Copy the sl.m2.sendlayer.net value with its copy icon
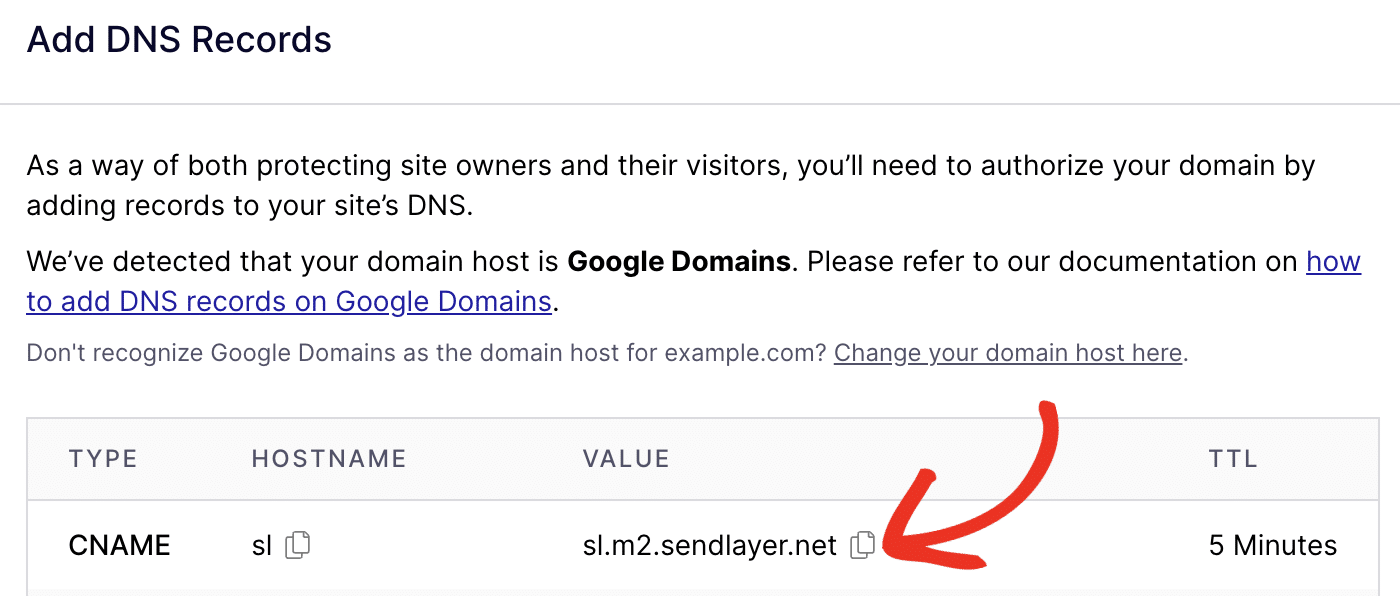Image resolution: width=1400 pixels, height=596 pixels. [x=862, y=545]
